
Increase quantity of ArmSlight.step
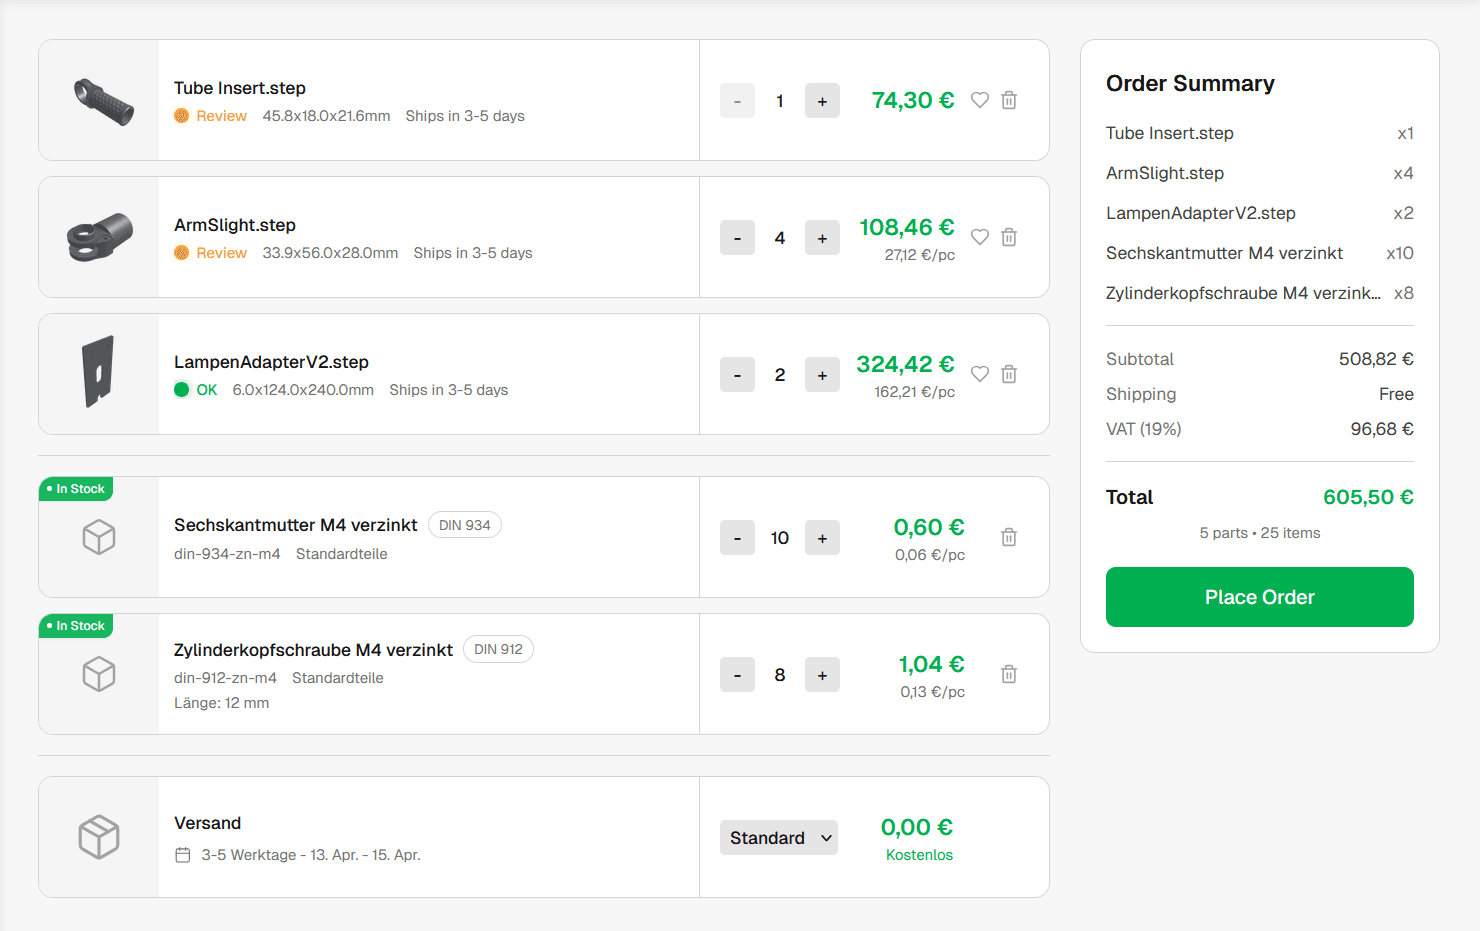click(x=822, y=238)
